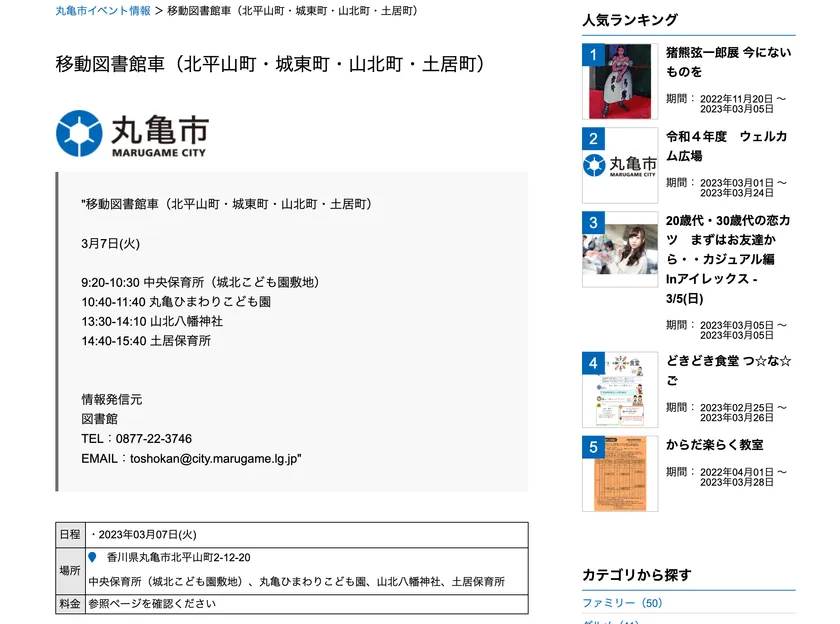Open rank 5 orange flyer thumbnail
This screenshot has width=840, height=624.
[620, 473]
